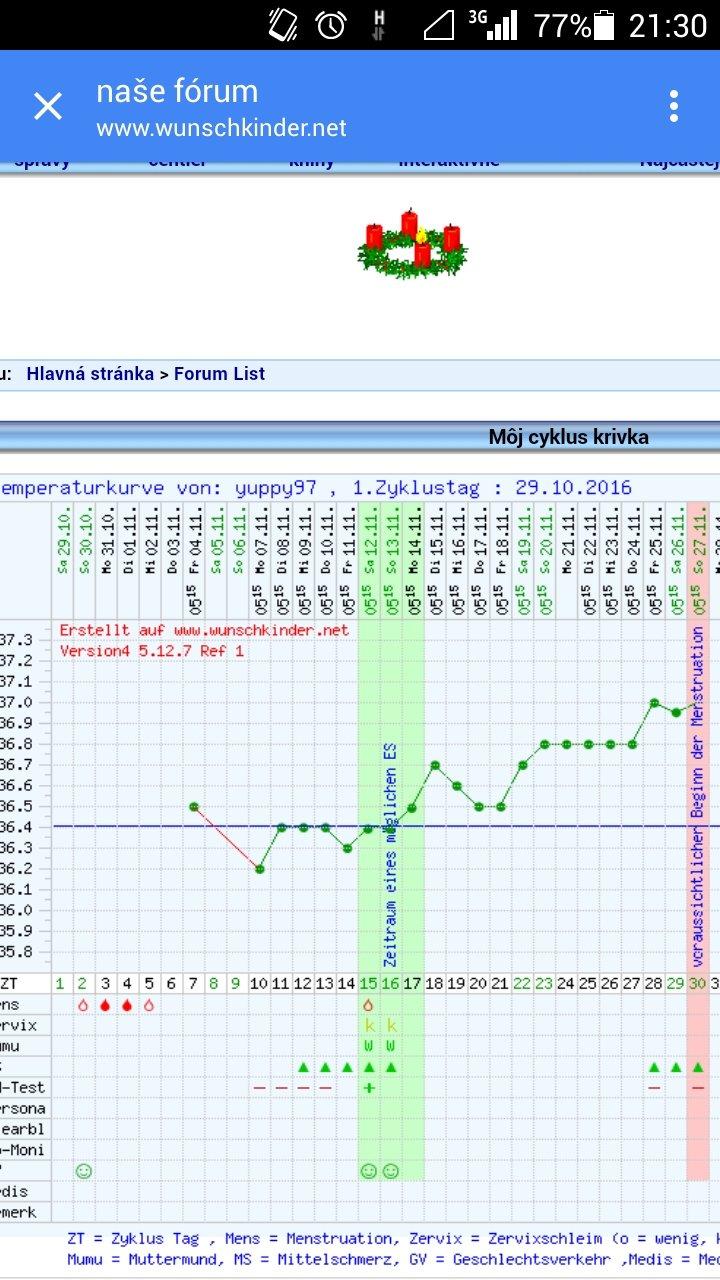The width and height of the screenshot is (720, 1280).
Task: Click the red minus marker on day 10
Action: click(x=259, y=1087)
